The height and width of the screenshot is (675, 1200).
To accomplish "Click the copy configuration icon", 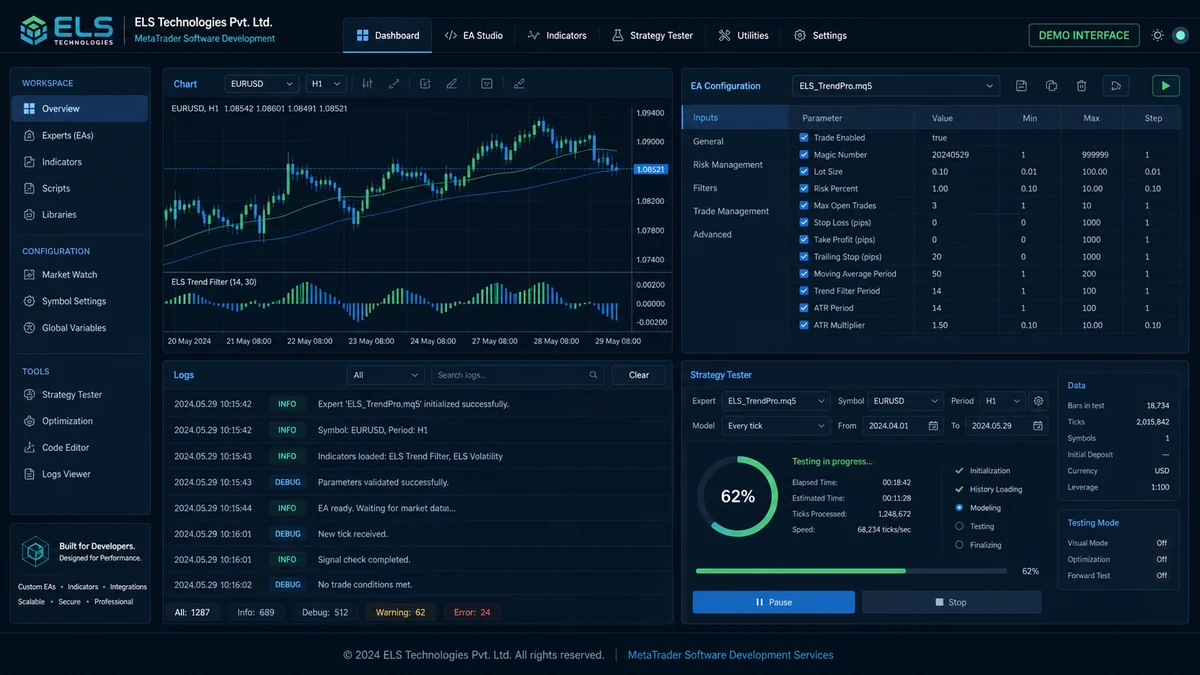I will [1051, 86].
